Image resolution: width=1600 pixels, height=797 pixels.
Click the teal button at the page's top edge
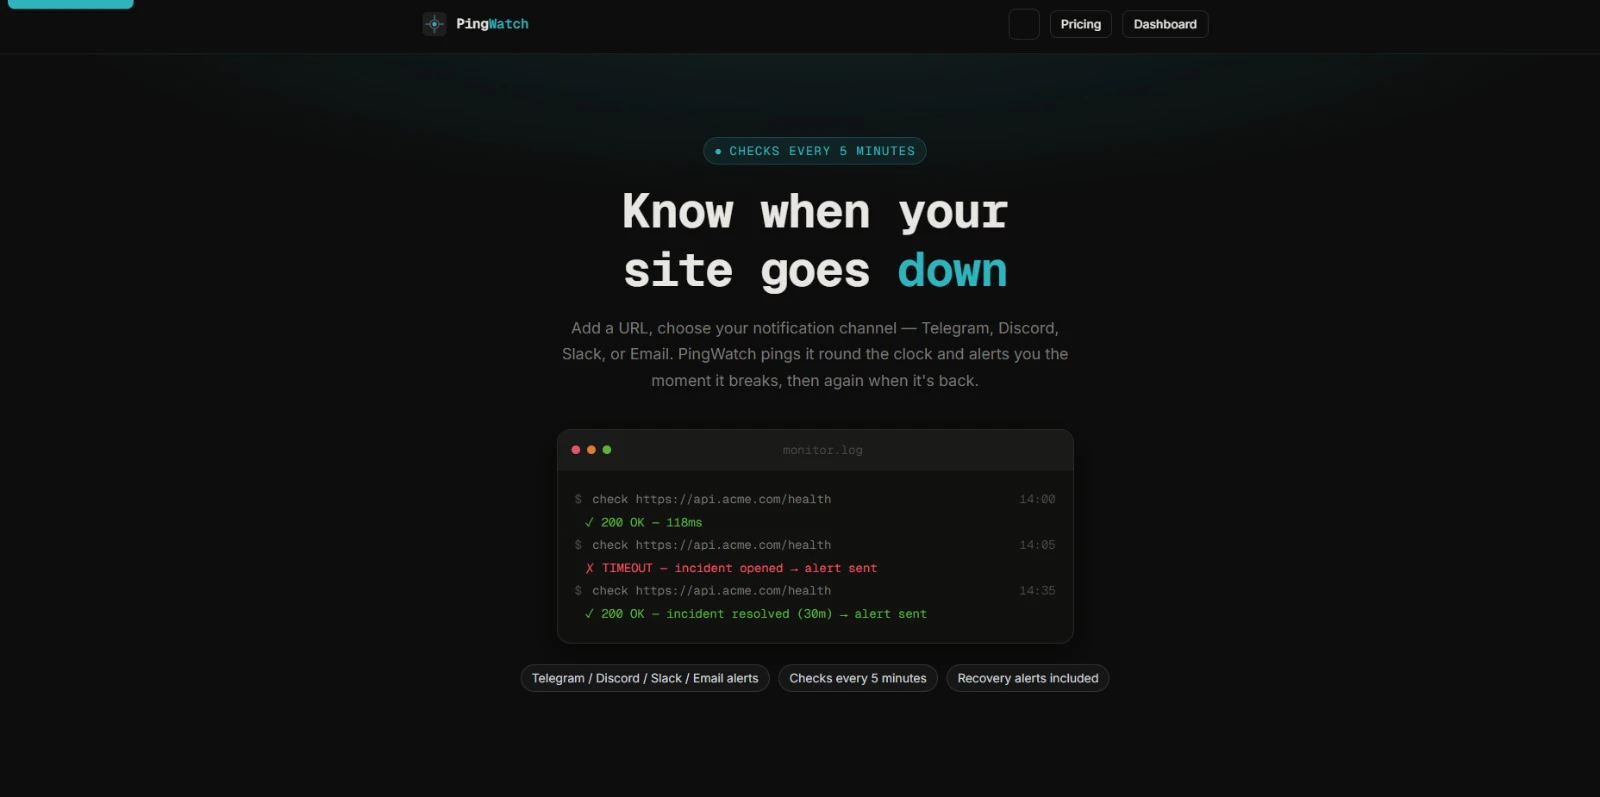point(70,4)
